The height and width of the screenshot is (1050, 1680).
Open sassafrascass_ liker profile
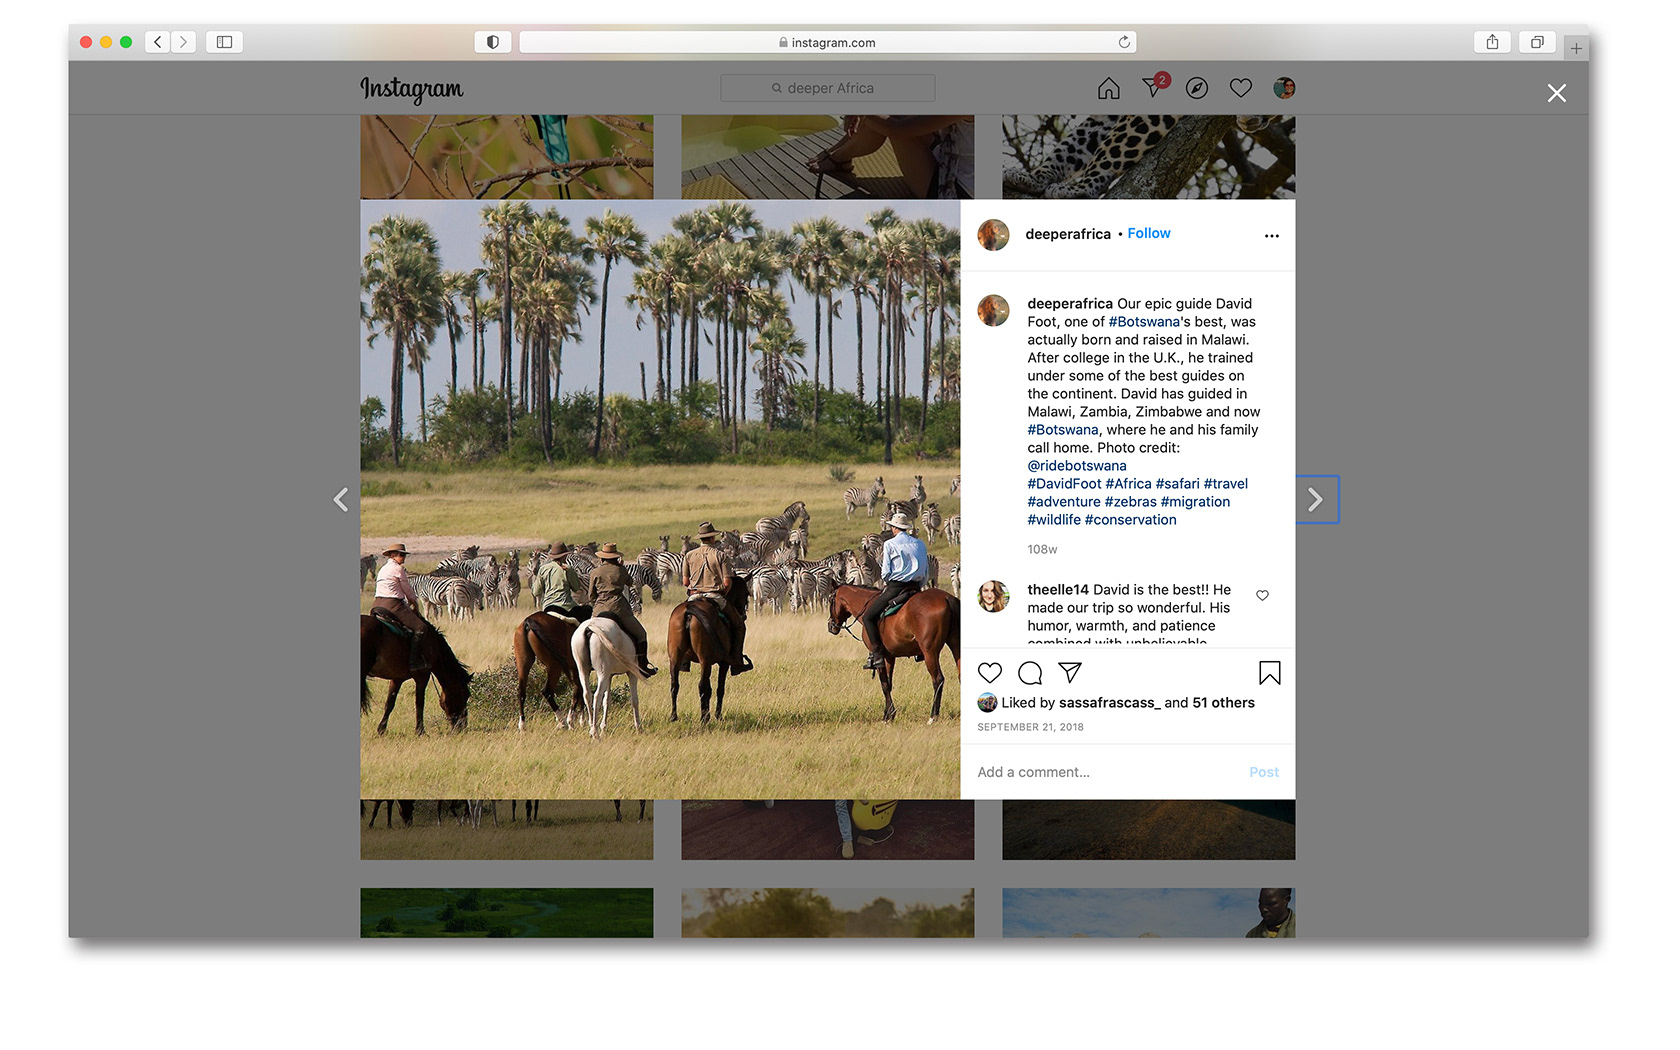1110,703
